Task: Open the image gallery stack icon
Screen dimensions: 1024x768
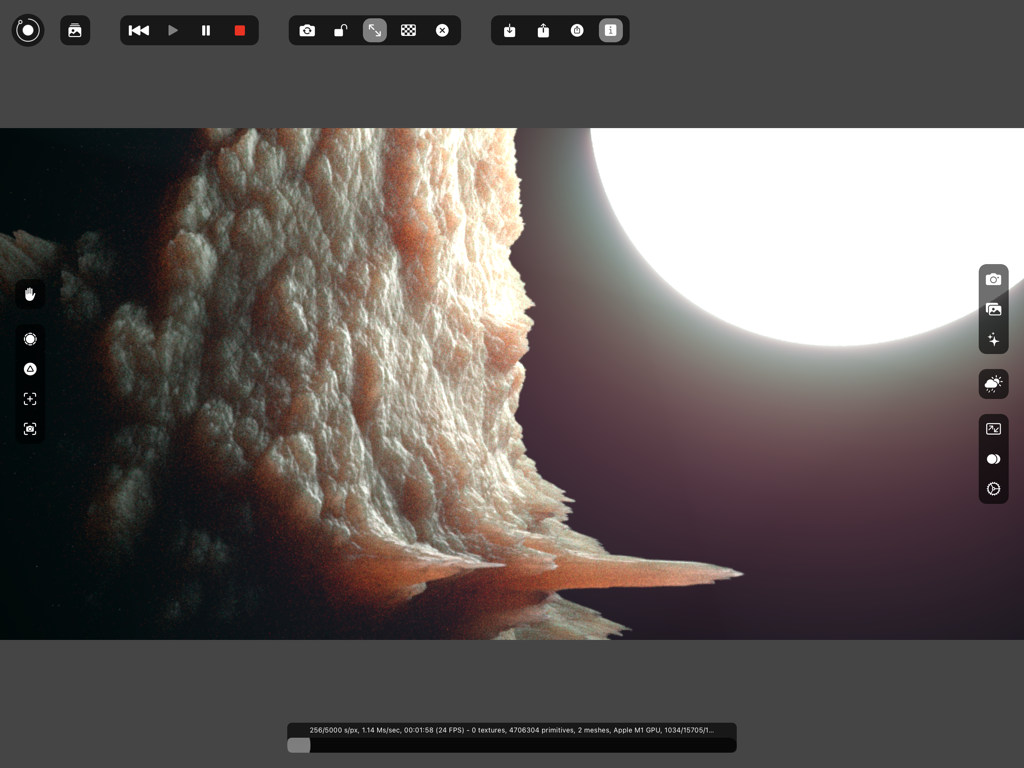Action: pyautogui.click(x=75, y=30)
